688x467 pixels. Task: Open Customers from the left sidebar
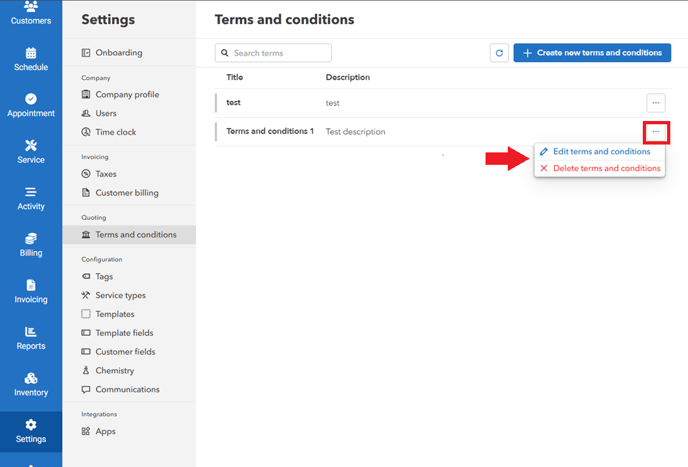tap(30, 12)
